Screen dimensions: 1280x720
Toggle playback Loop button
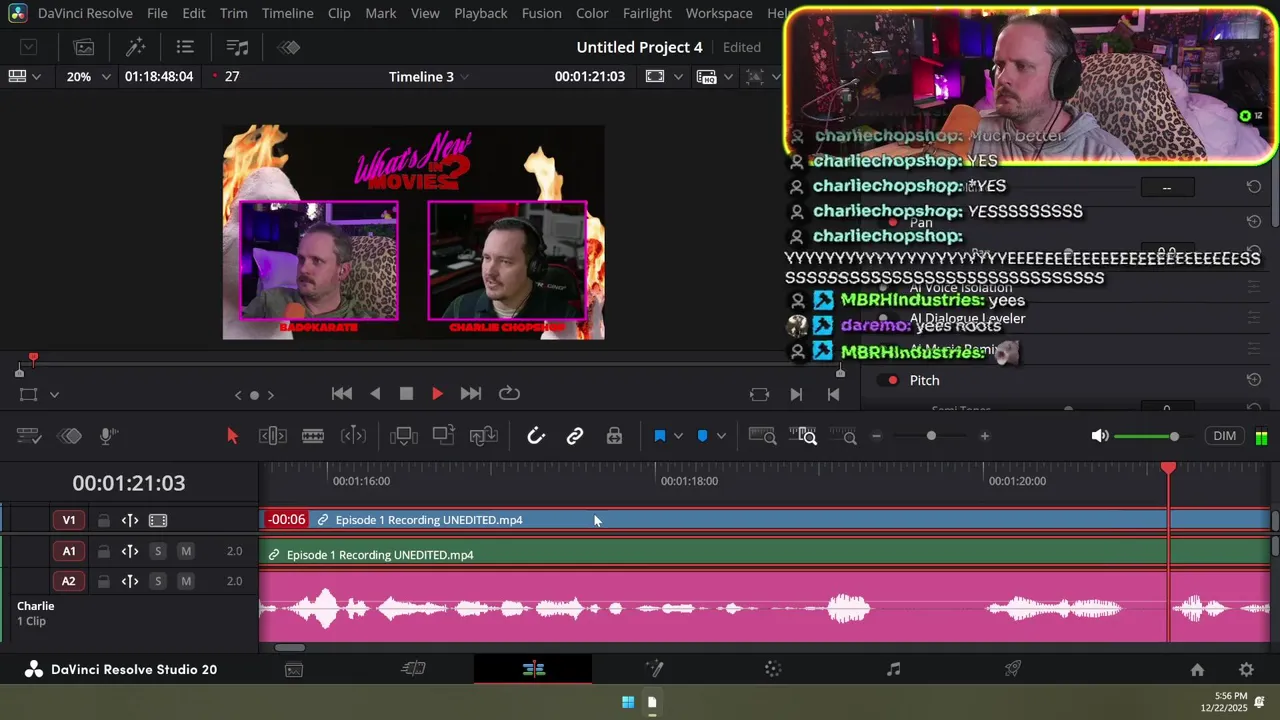(x=509, y=393)
